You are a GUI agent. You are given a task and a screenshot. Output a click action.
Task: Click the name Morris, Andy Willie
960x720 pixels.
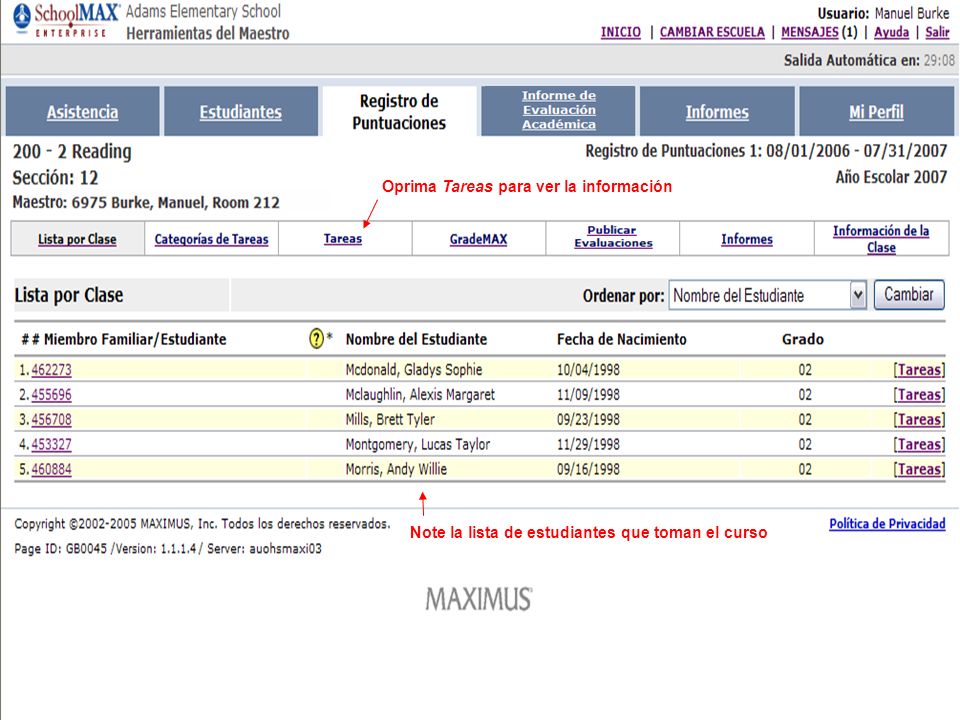click(x=396, y=469)
